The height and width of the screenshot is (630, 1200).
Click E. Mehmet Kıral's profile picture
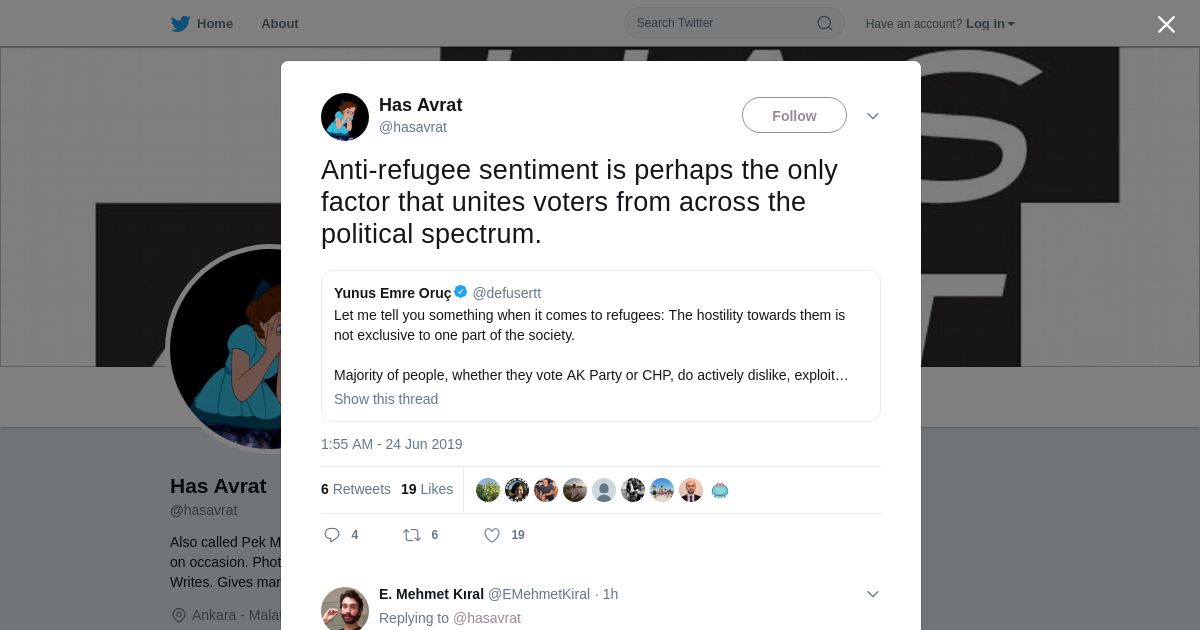point(345,609)
